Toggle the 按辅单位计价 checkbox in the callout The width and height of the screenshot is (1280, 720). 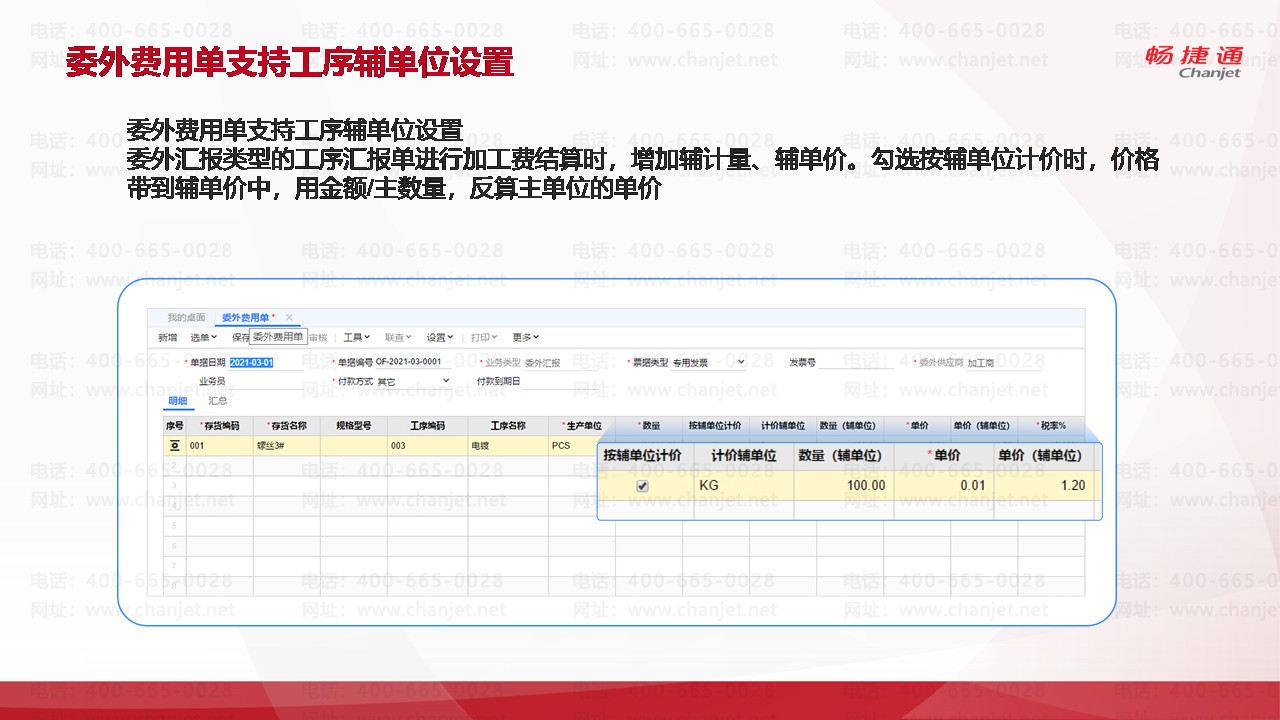pyautogui.click(x=642, y=486)
